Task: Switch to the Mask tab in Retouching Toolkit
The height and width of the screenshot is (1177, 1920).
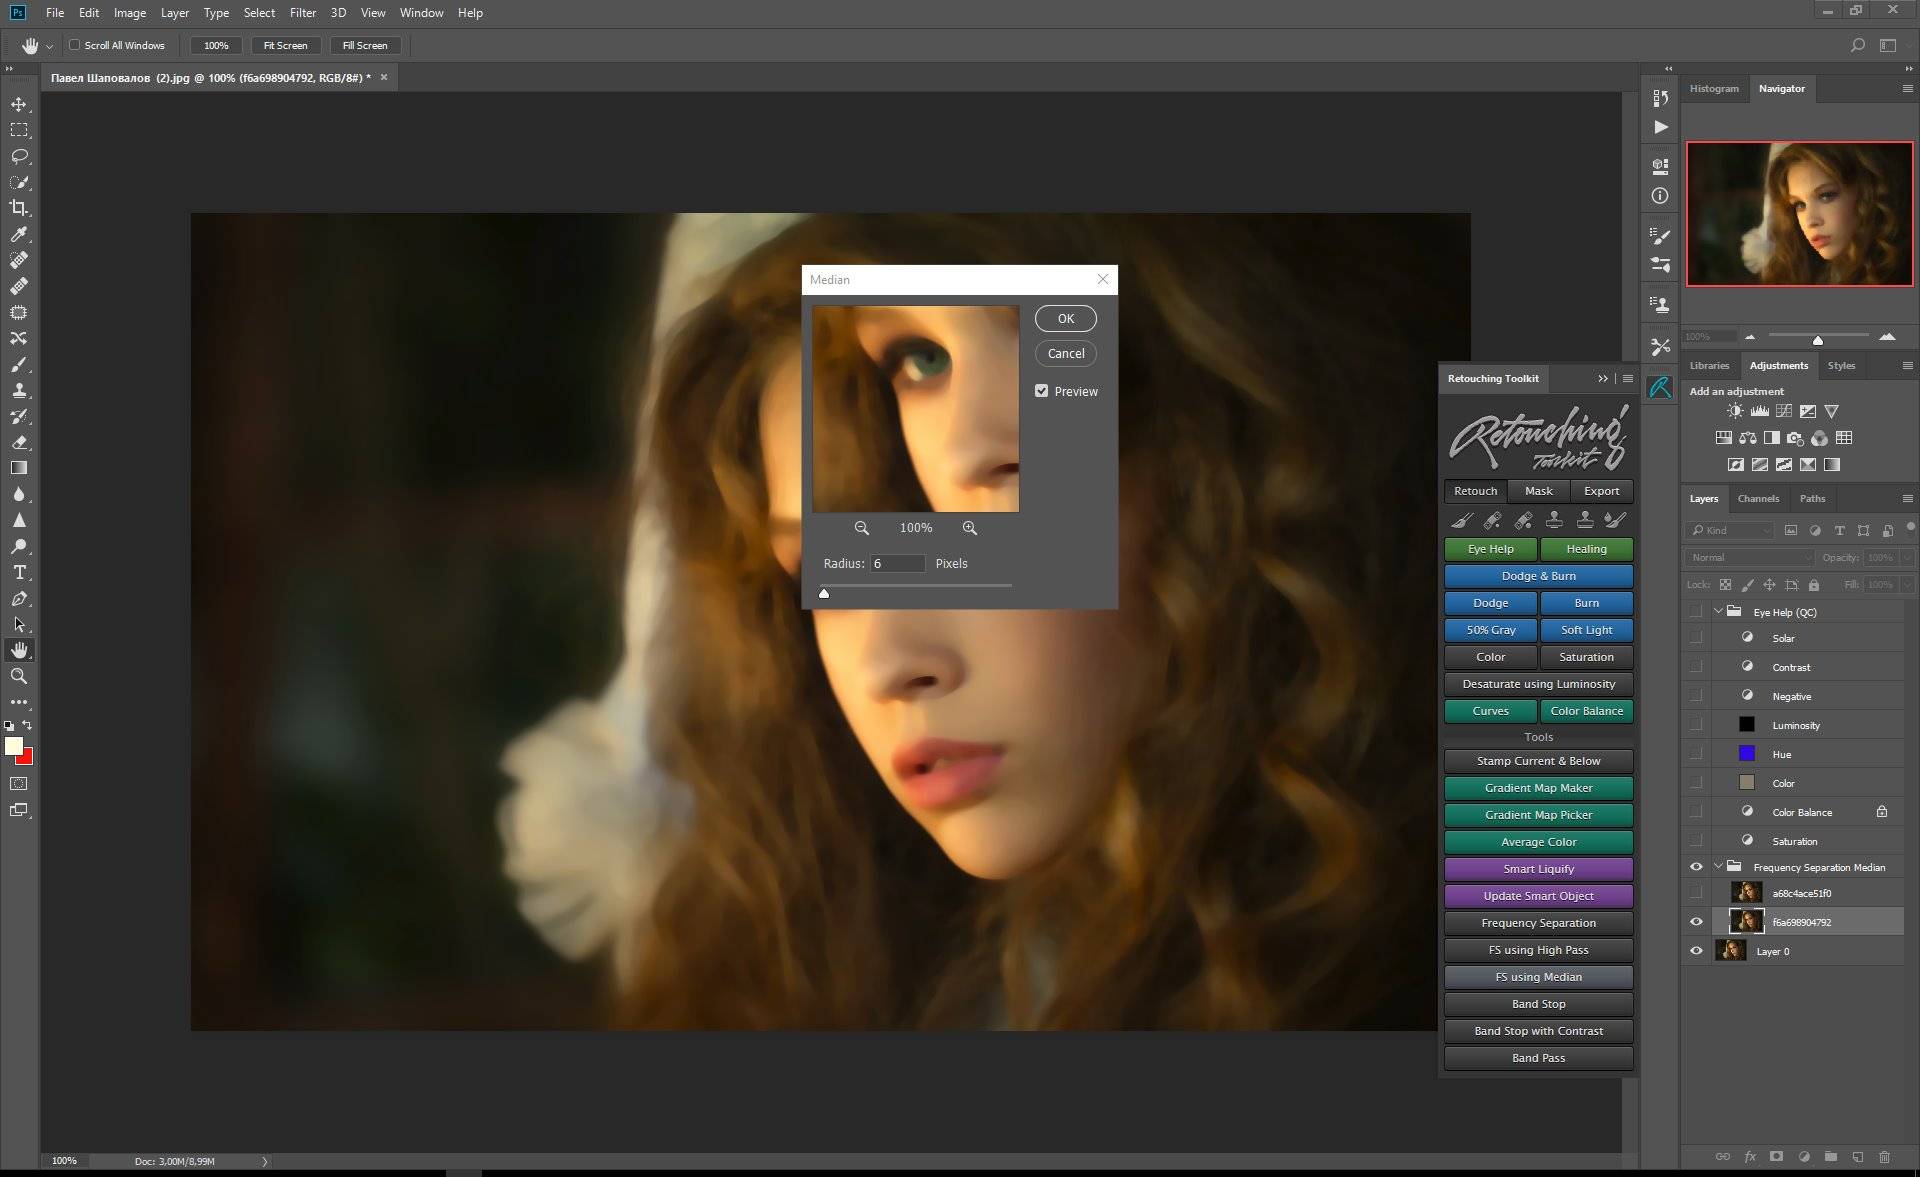Action: click(x=1538, y=491)
